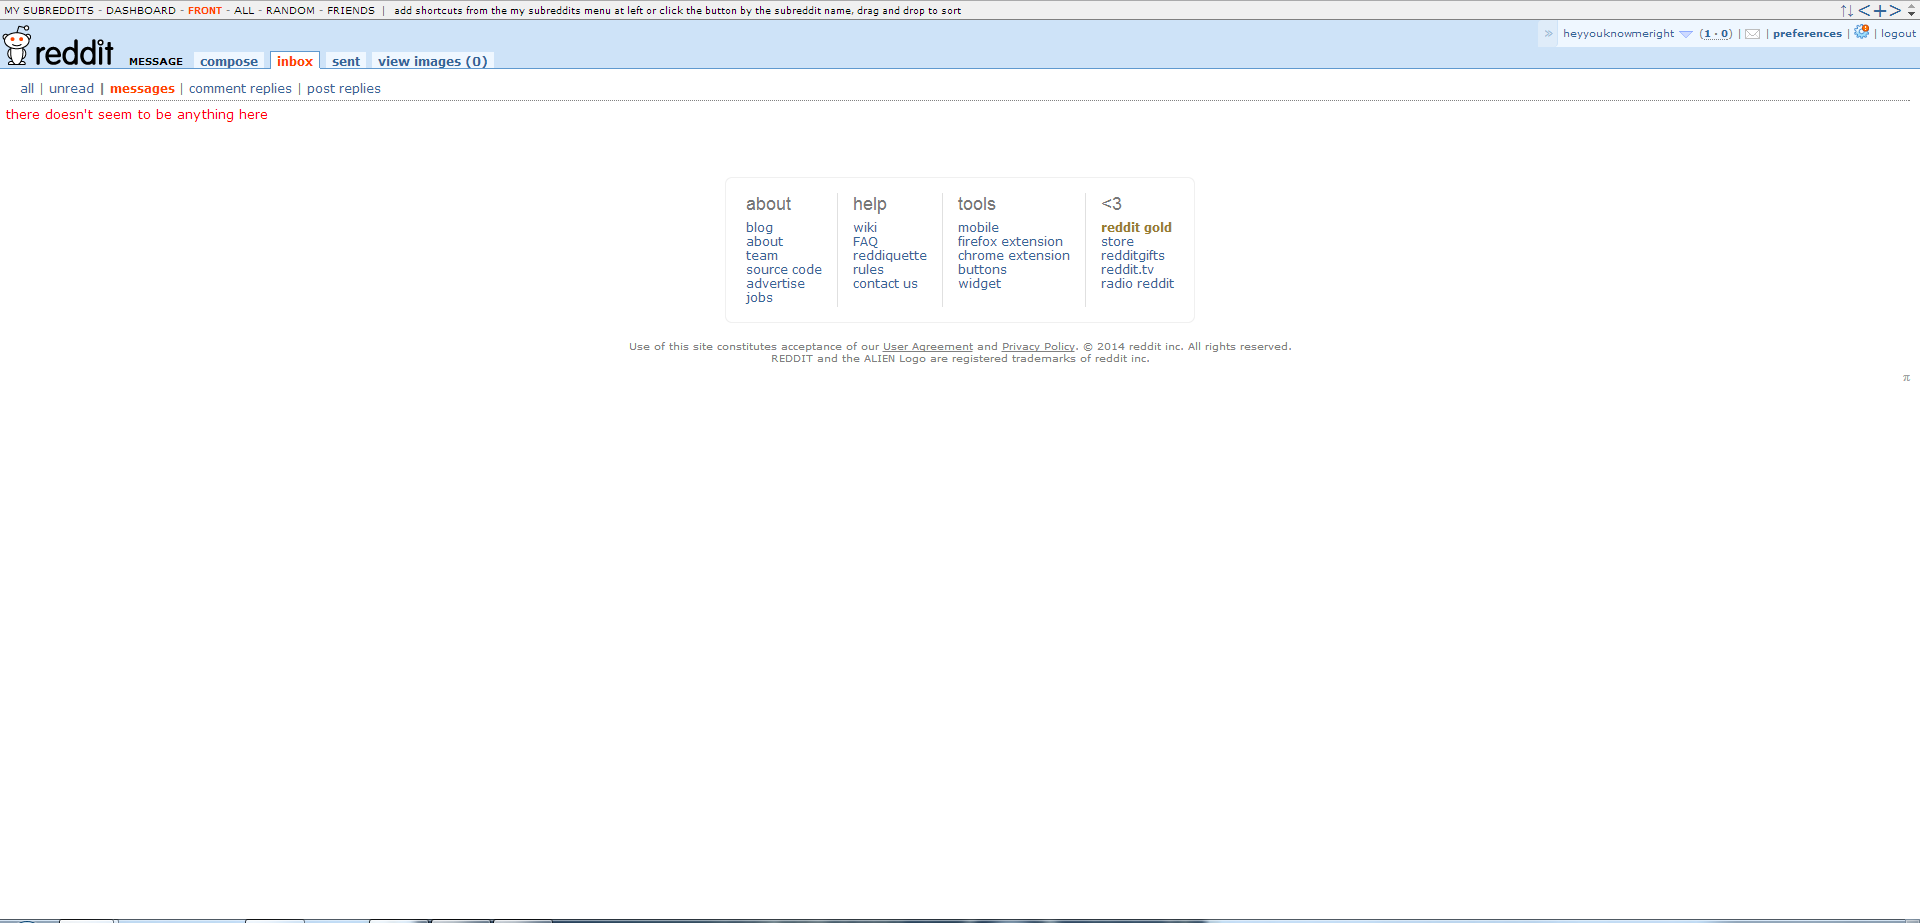The height and width of the screenshot is (923, 1920).
Task: Open the about link under blog
Action: [x=764, y=242]
